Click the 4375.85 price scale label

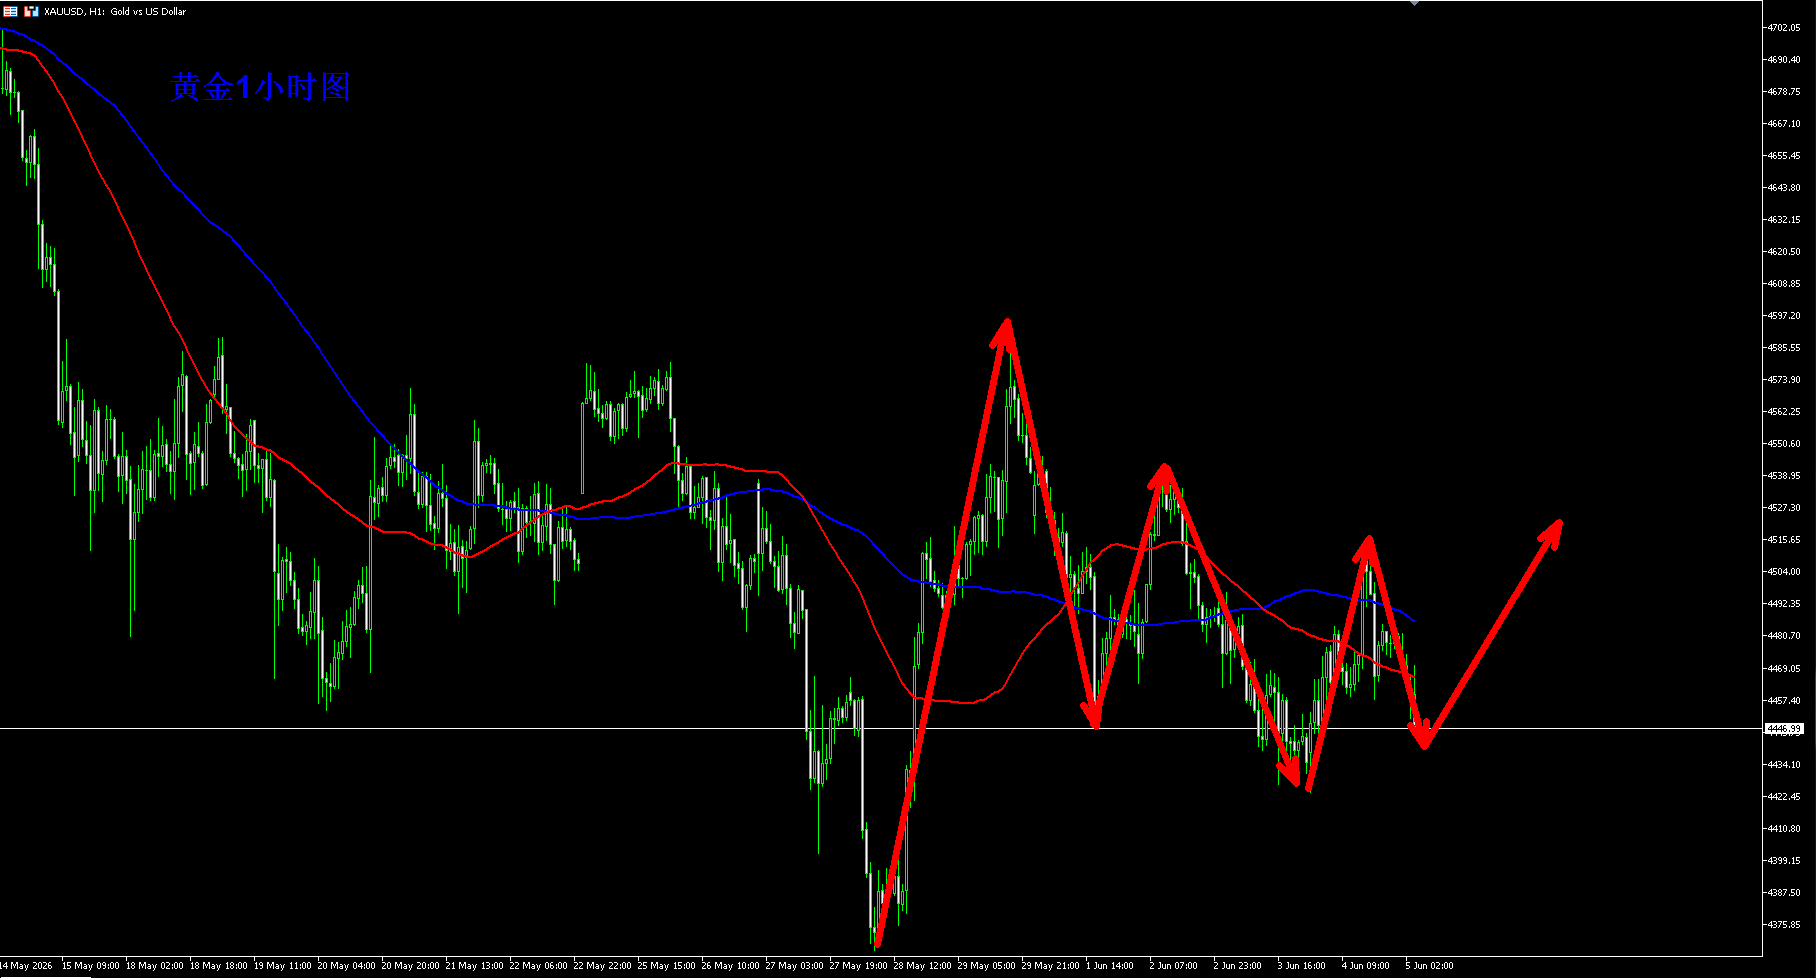[x=1784, y=925]
